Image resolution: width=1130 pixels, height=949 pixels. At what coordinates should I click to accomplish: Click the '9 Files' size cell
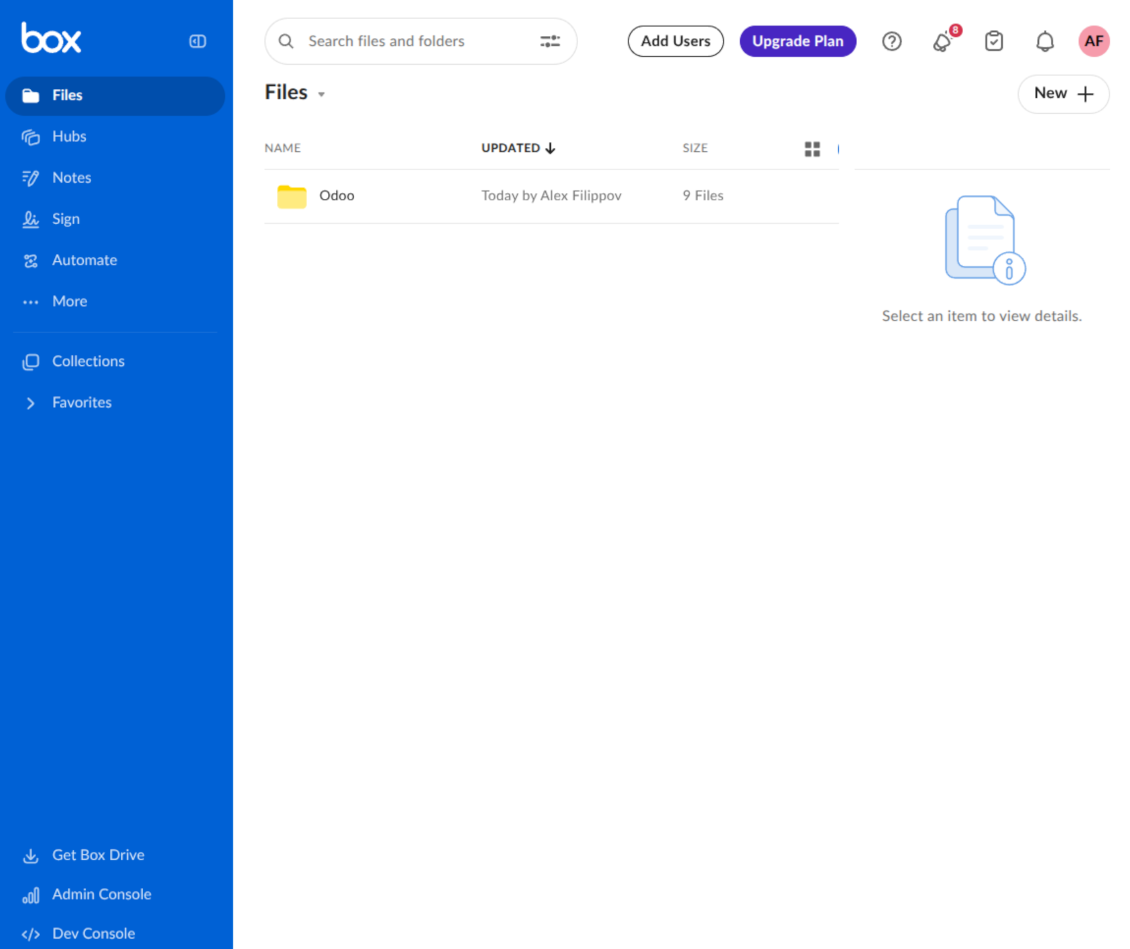(x=703, y=196)
